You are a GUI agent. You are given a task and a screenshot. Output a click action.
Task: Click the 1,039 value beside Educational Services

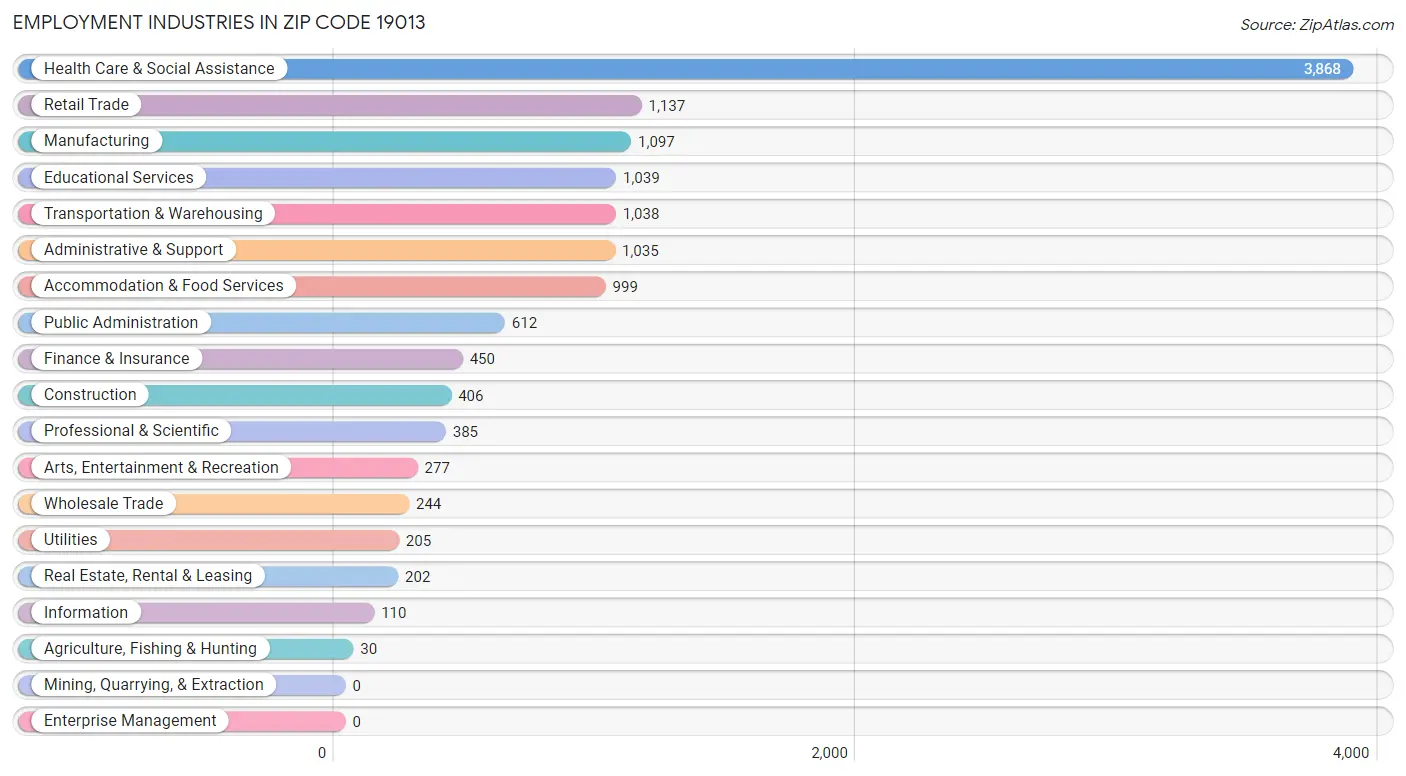pos(641,178)
